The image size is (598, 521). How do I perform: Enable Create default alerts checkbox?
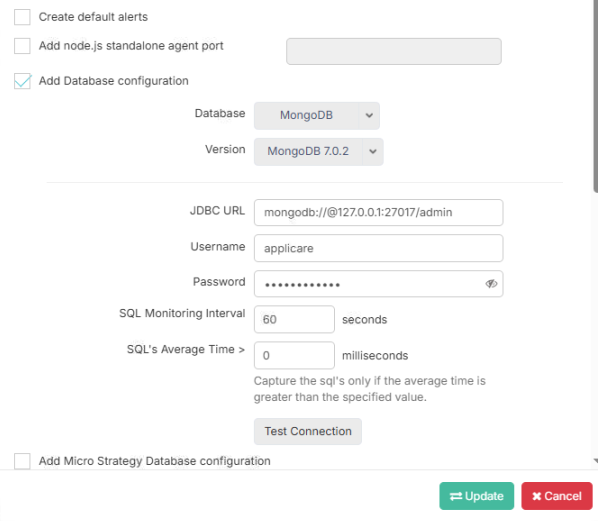[x=22, y=17]
